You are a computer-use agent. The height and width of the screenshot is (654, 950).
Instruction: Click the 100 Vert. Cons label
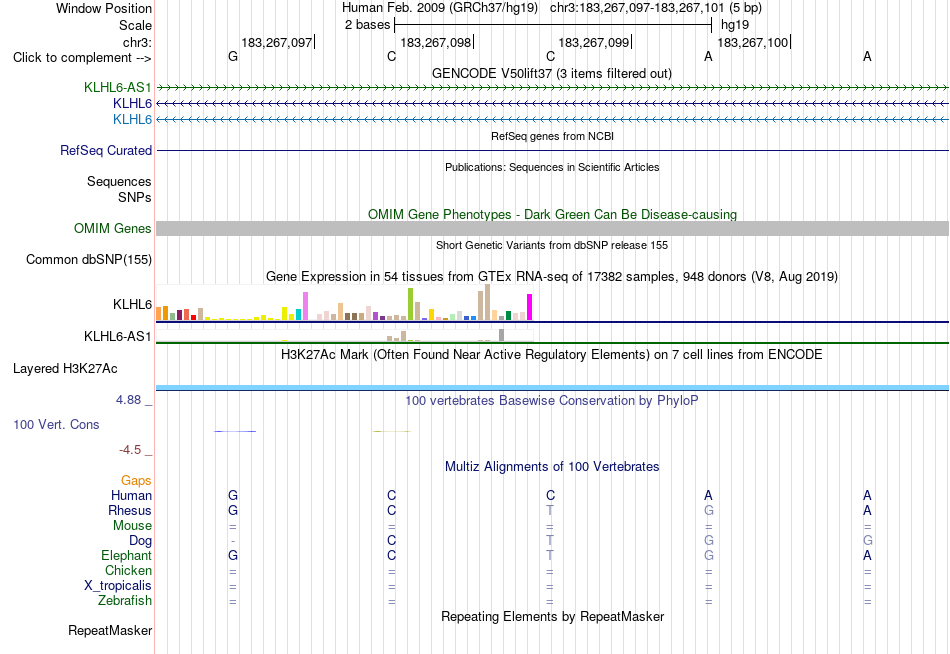click(56, 424)
